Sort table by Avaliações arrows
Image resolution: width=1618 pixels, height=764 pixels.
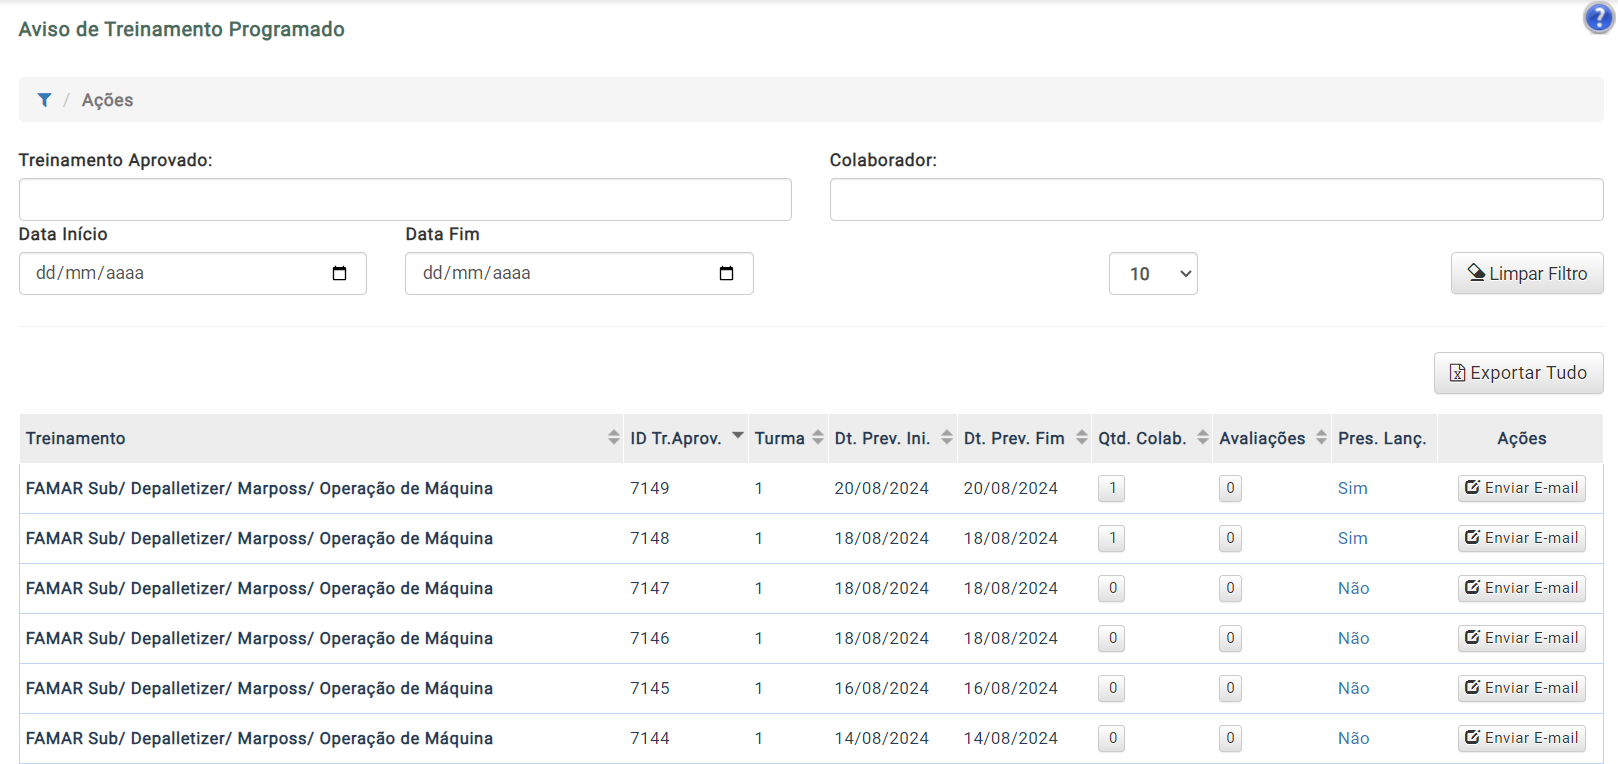[1321, 438]
